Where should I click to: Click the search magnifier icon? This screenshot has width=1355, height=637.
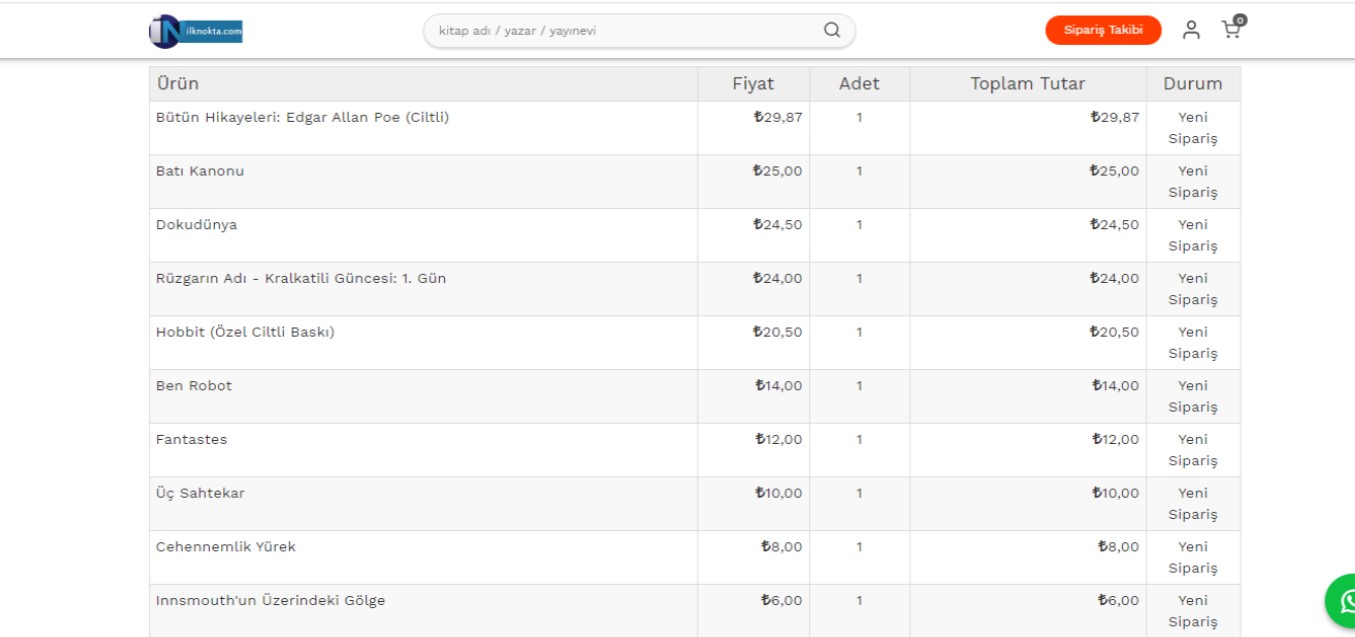coord(832,30)
